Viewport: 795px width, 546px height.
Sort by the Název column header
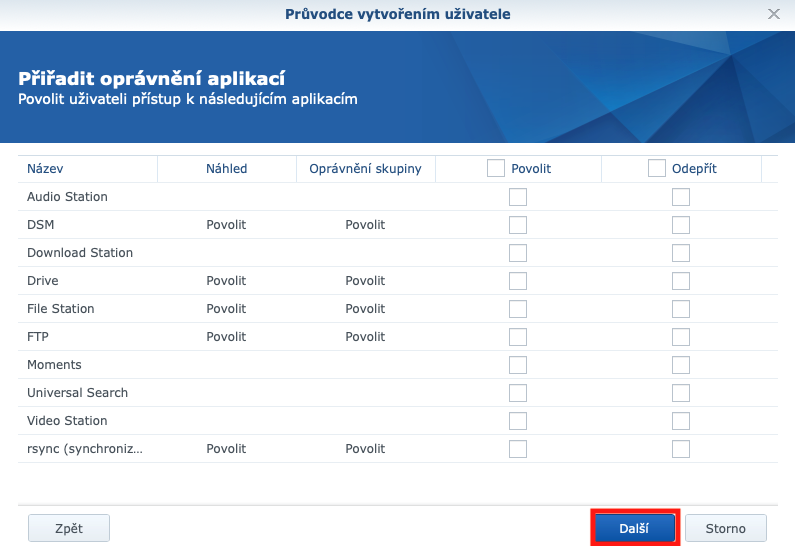click(45, 169)
